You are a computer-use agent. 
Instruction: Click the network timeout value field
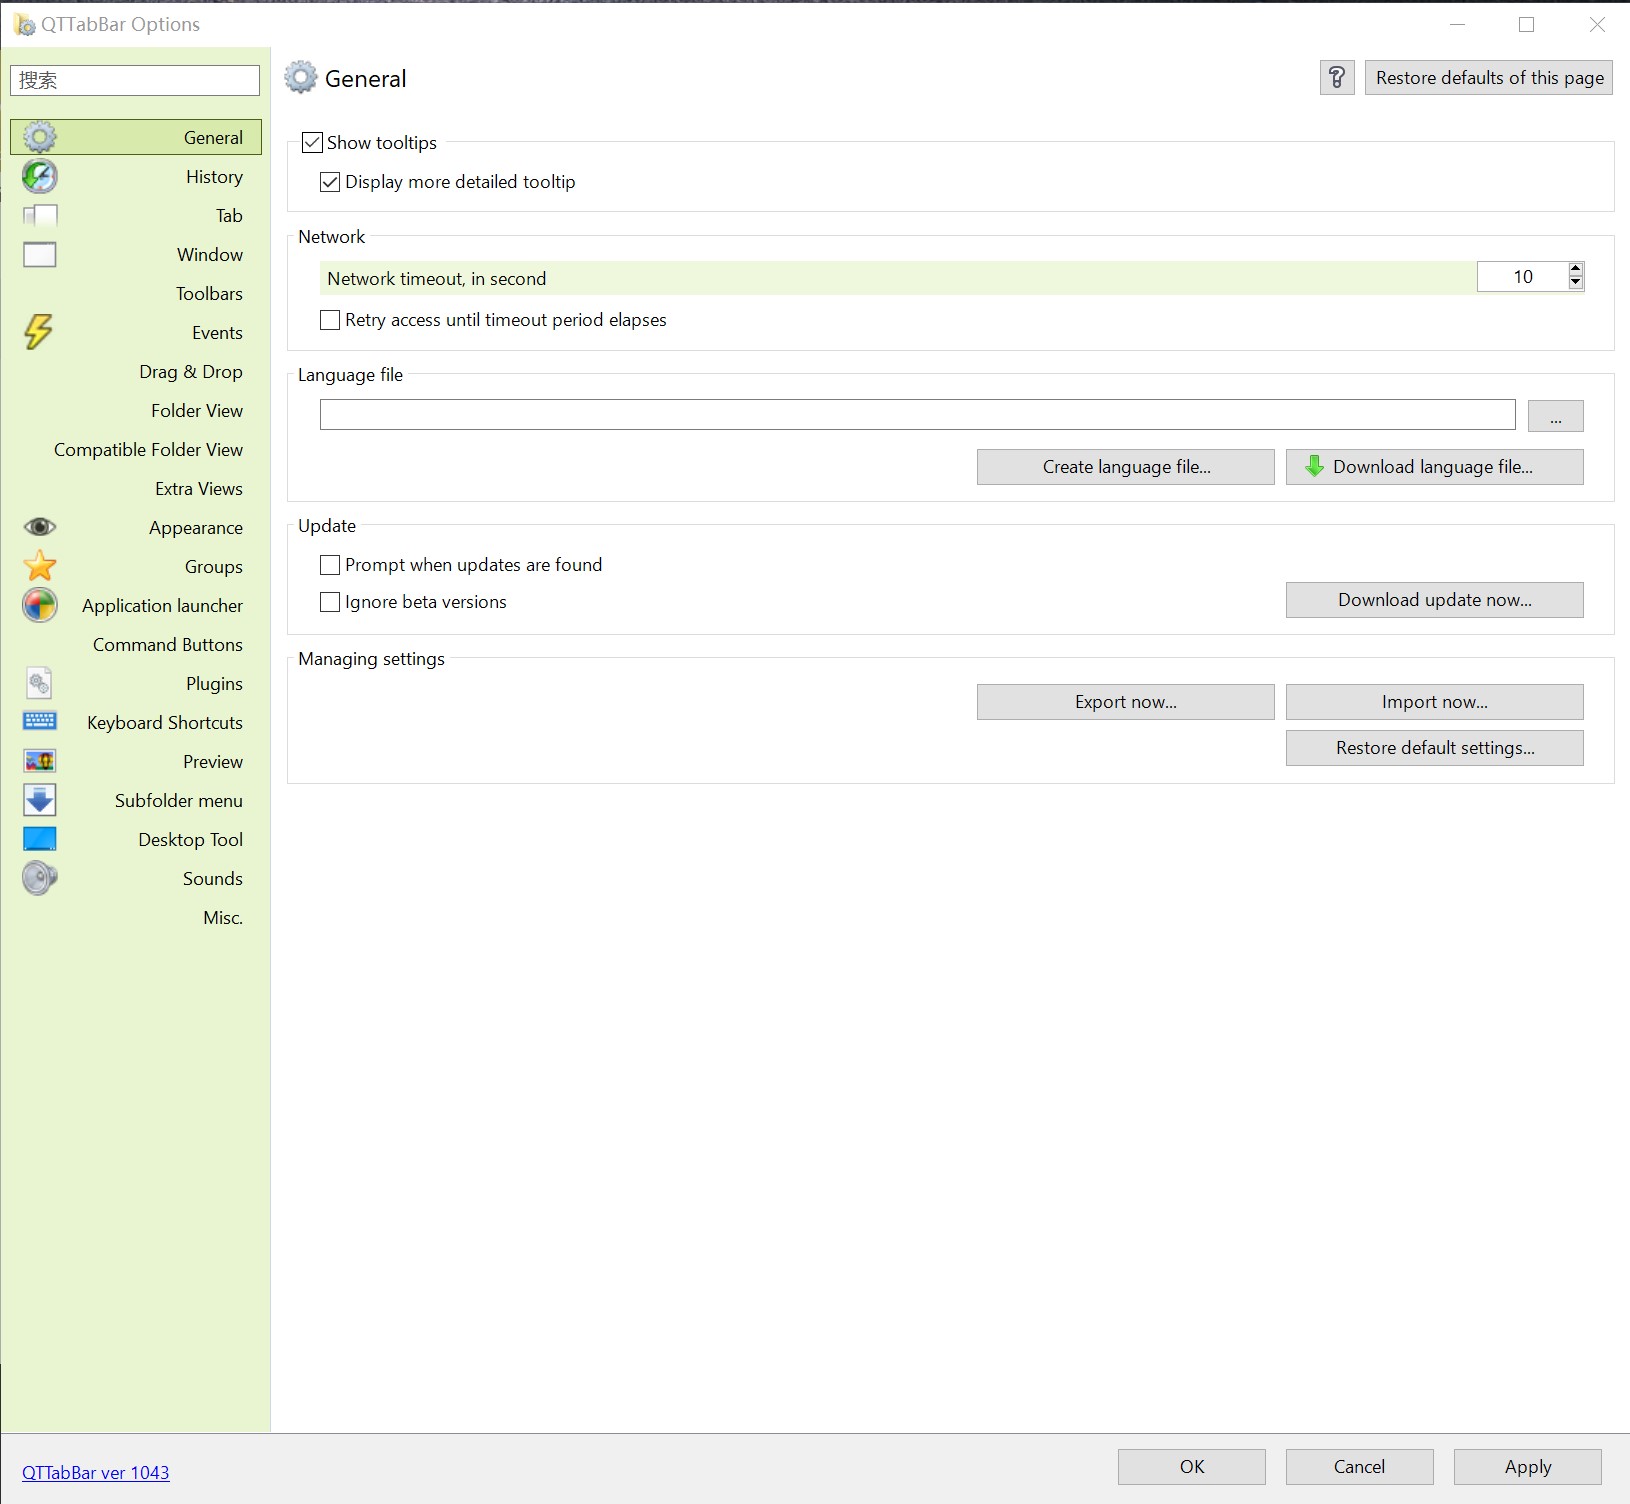coord(1523,277)
